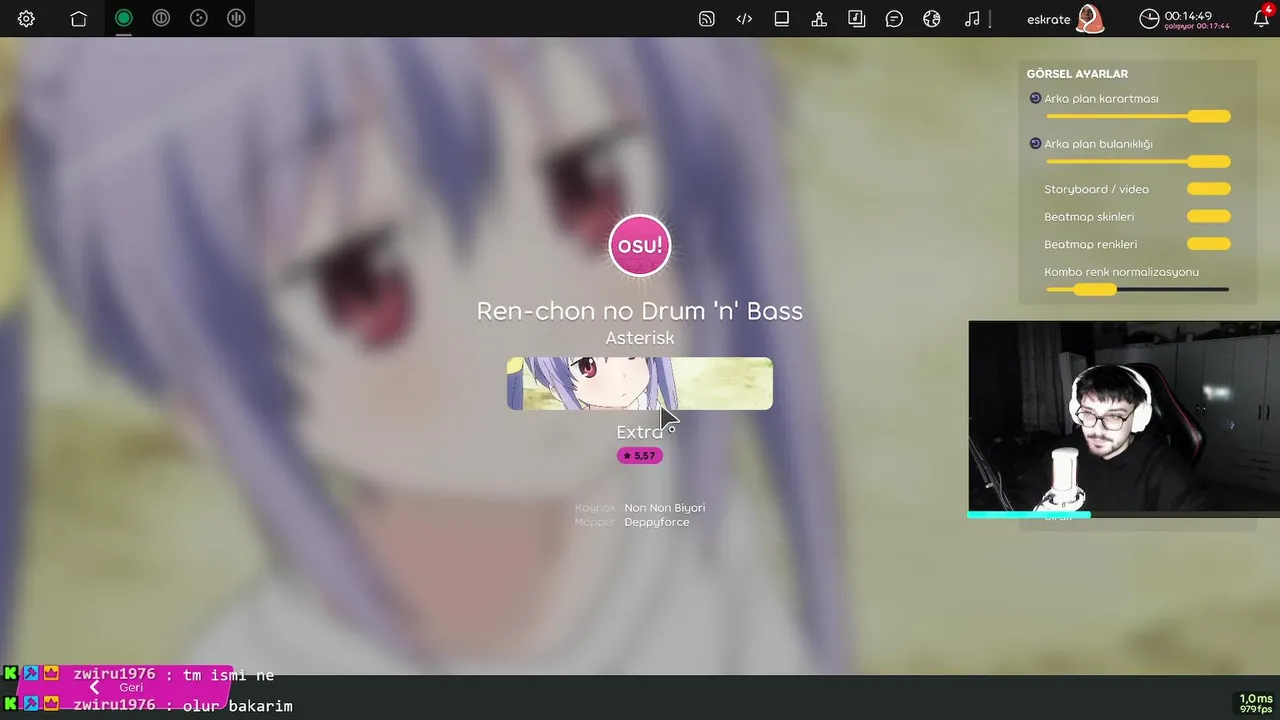Switch to the catch ruleset icon

[x=199, y=18]
